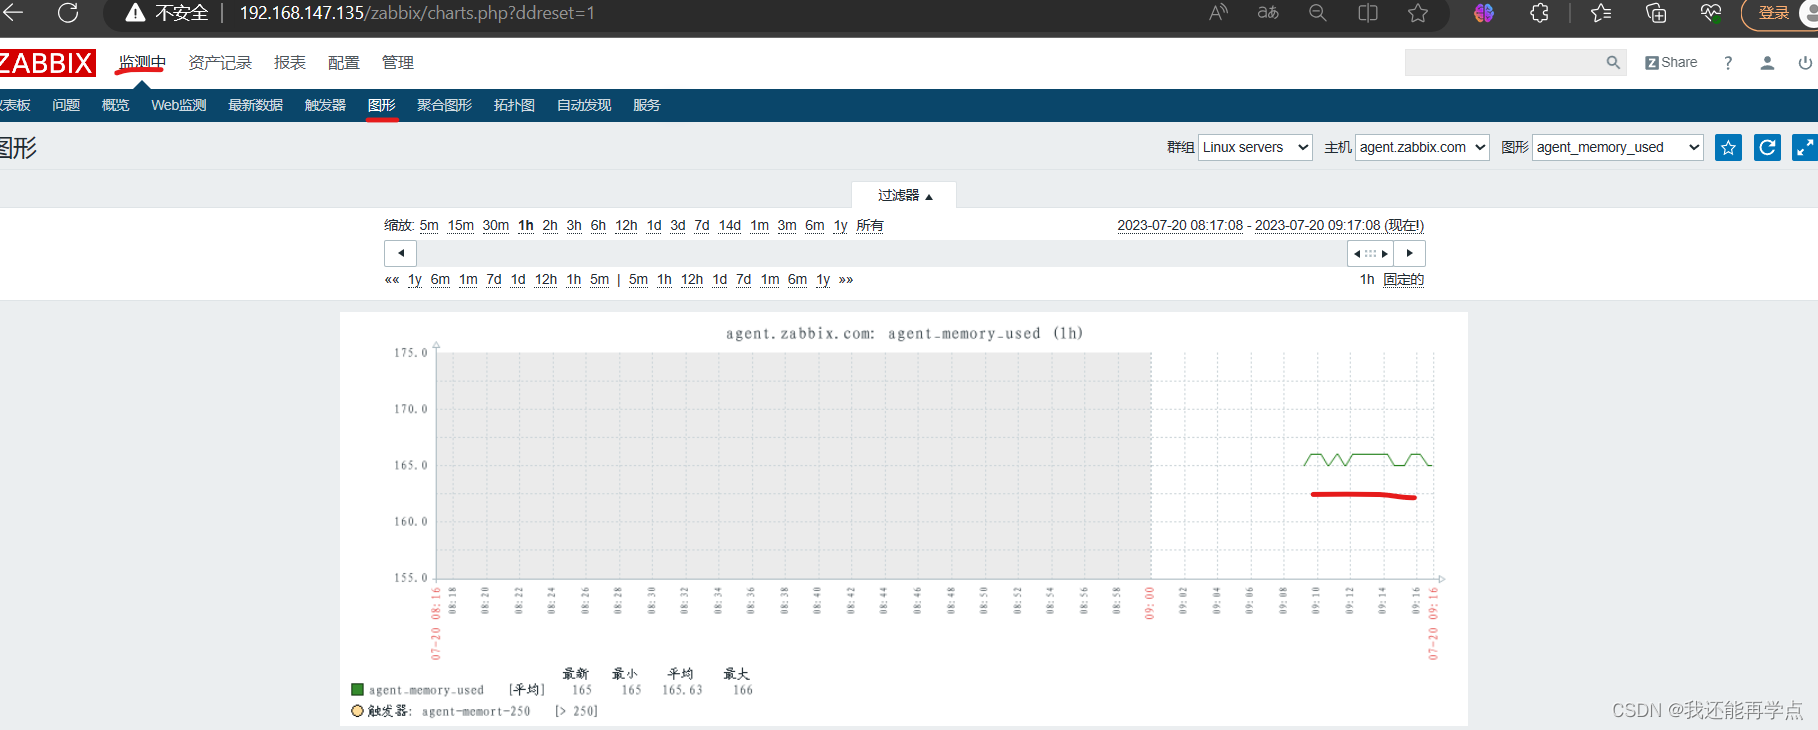Viewport: 1818px width, 730px height.
Task: Open split screen browser icon
Action: pyautogui.click(x=1368, y=13)
